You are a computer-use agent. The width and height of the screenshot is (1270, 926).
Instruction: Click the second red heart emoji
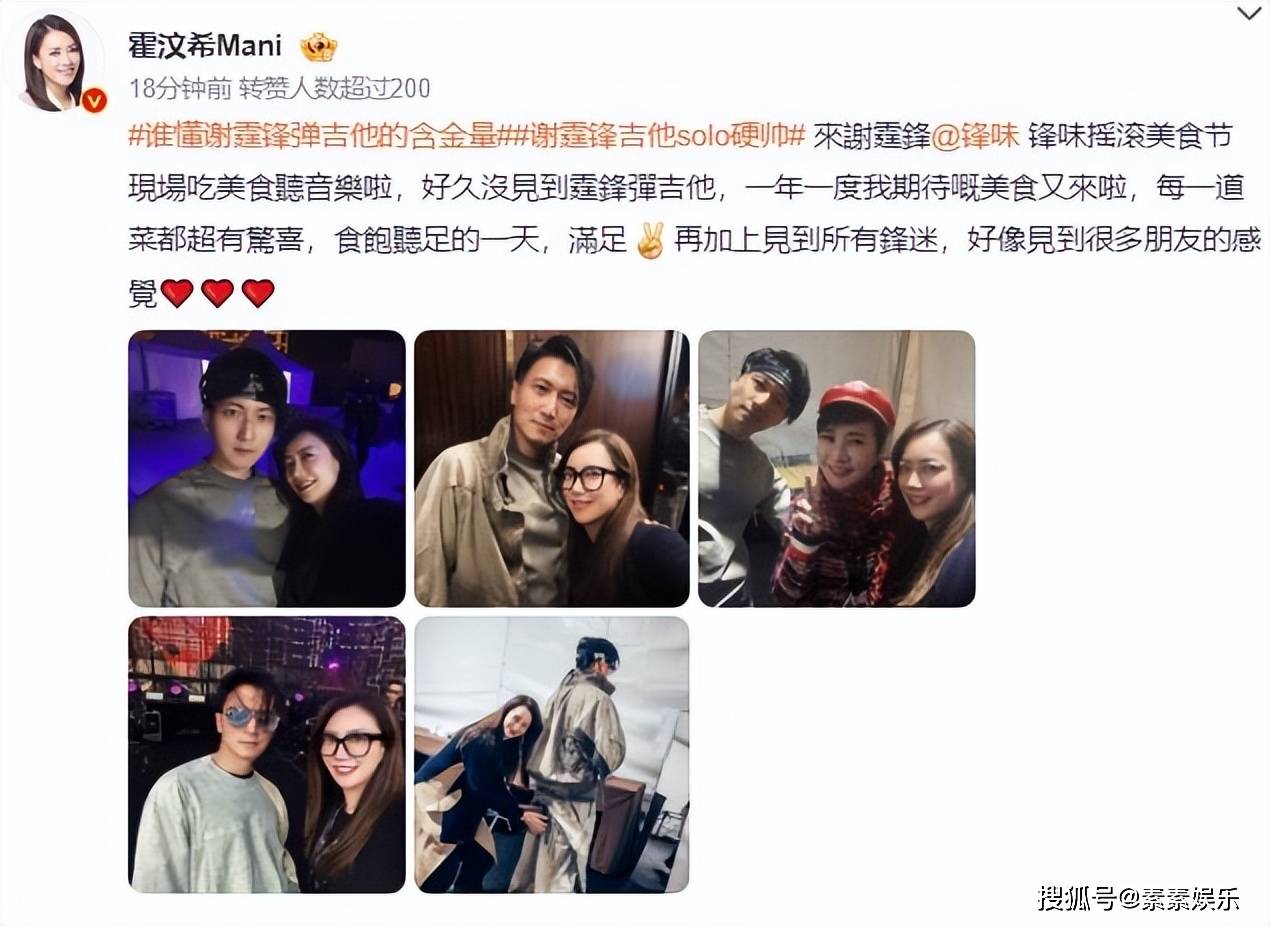[217, 293]
